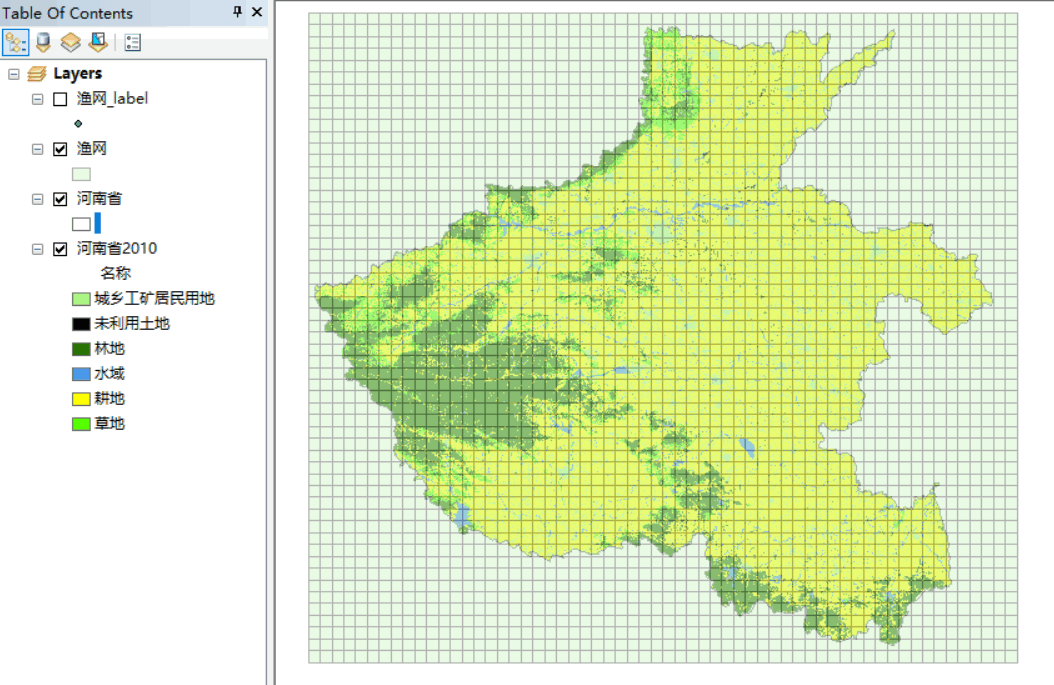
Task: Click the 城乡工矿居民用地 legend label
Action: coord(155,298)
